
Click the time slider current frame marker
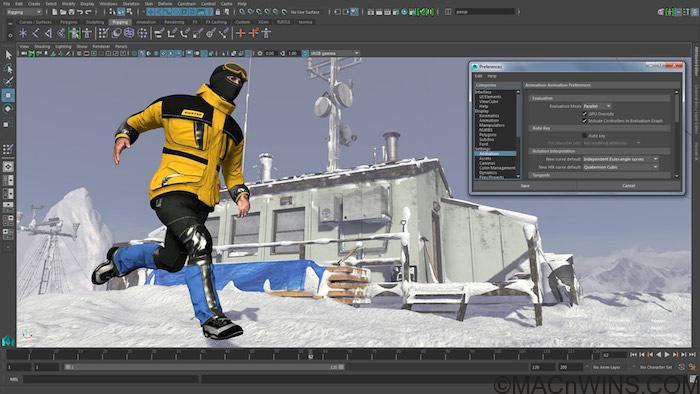point(310,356)
